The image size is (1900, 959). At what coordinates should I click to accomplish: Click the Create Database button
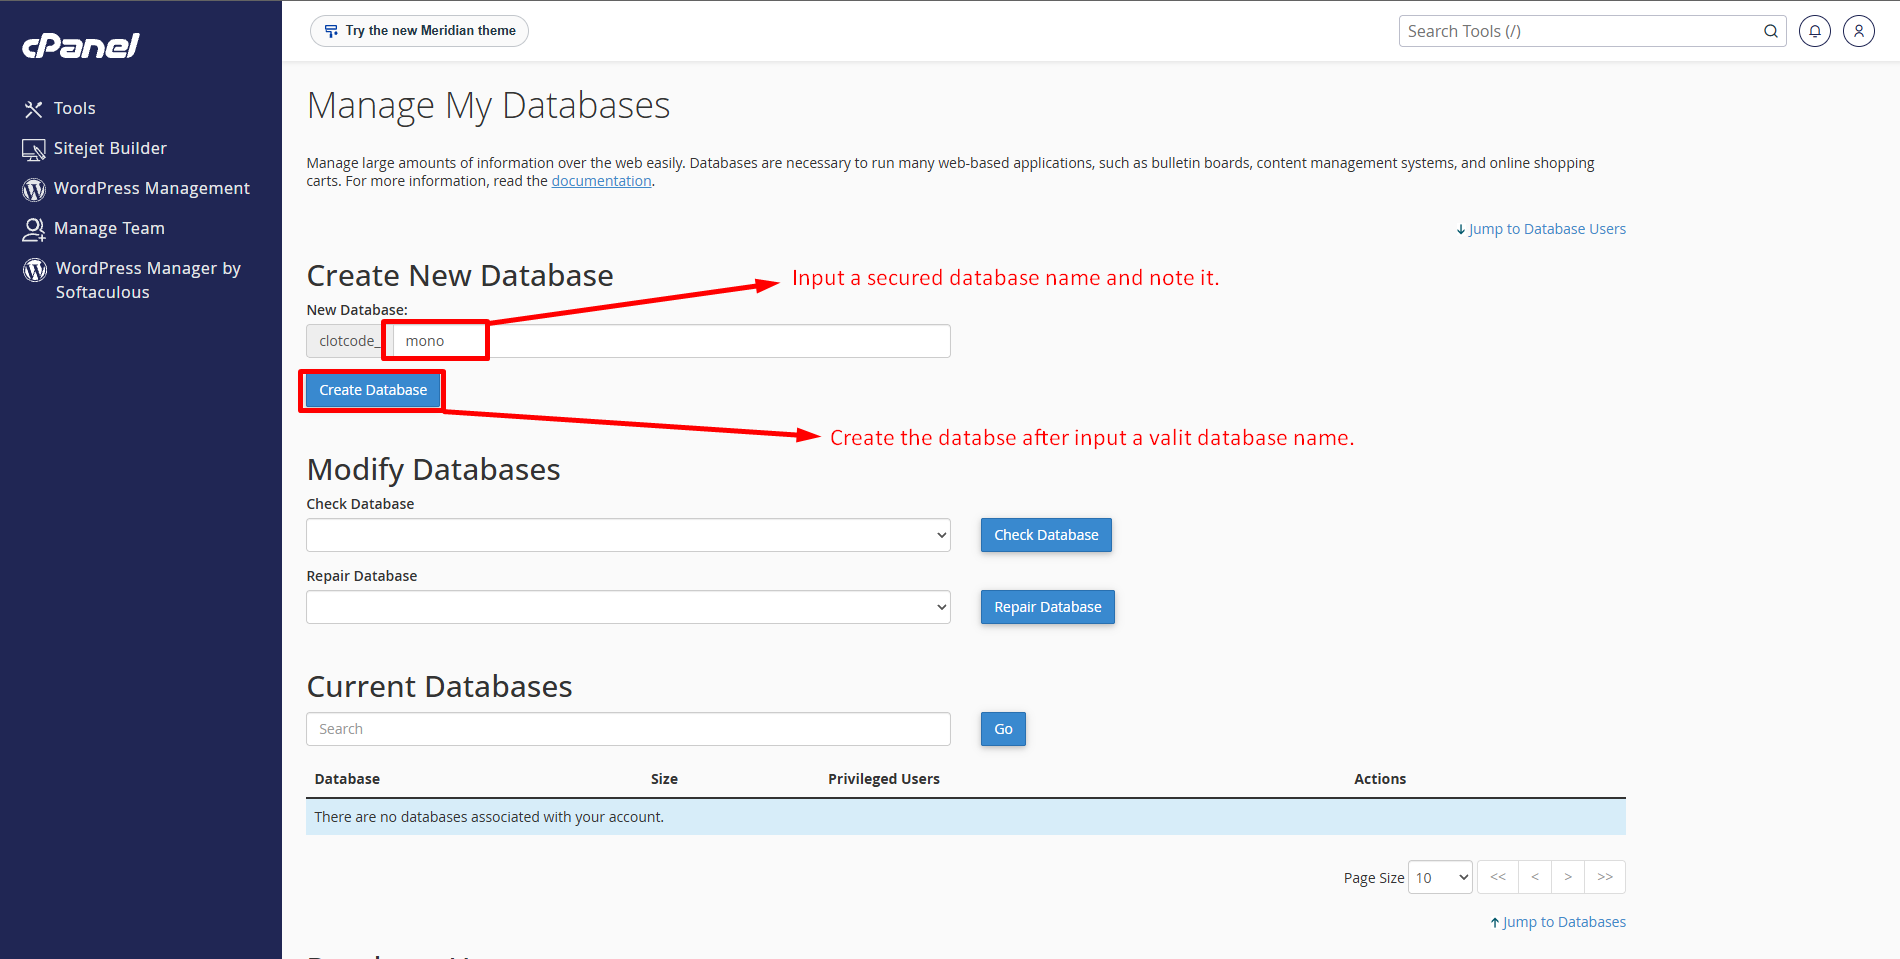373,390
